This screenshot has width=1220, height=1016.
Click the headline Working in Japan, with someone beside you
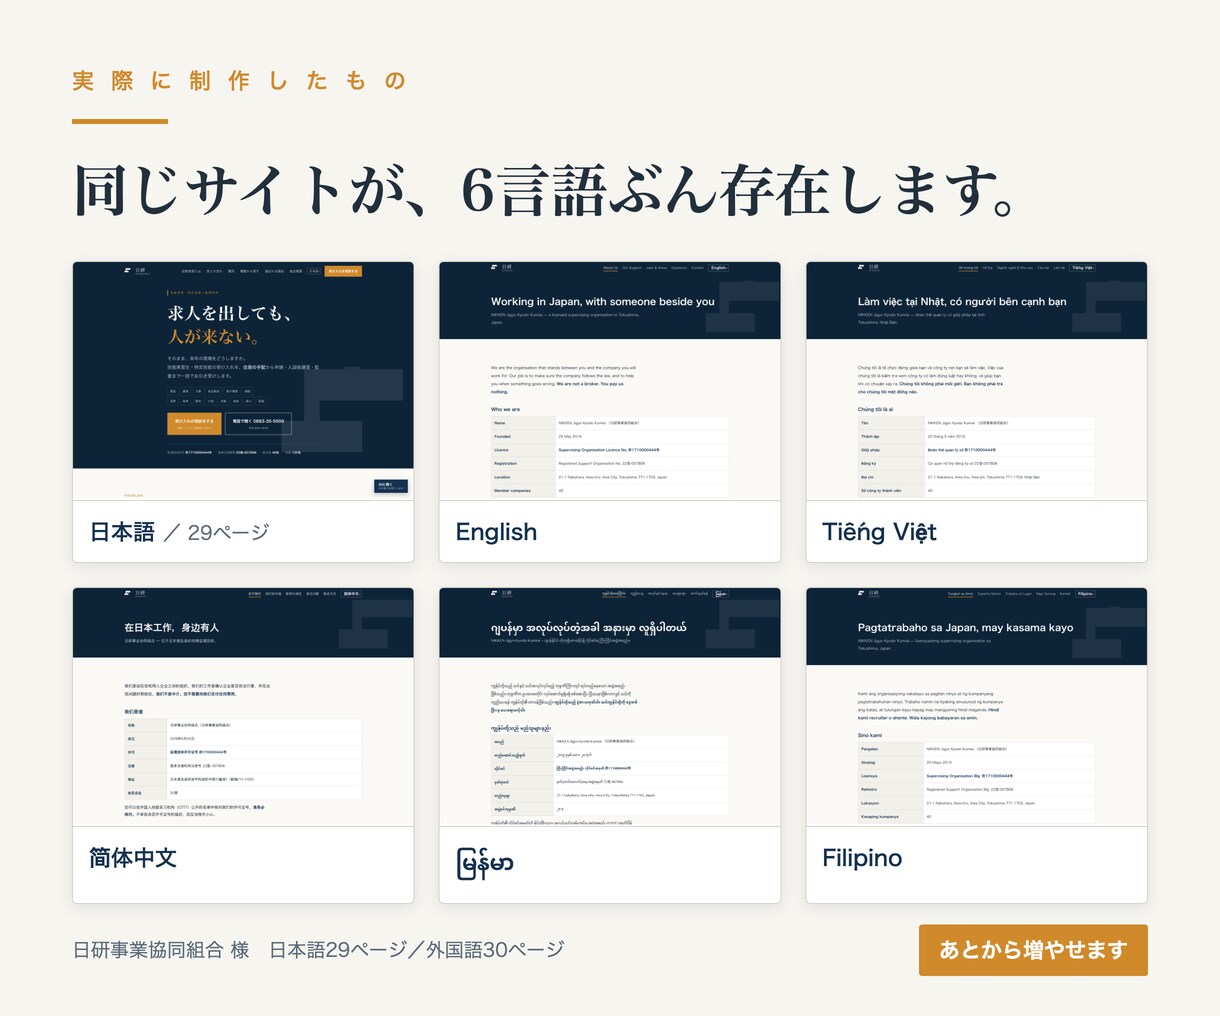603,301
